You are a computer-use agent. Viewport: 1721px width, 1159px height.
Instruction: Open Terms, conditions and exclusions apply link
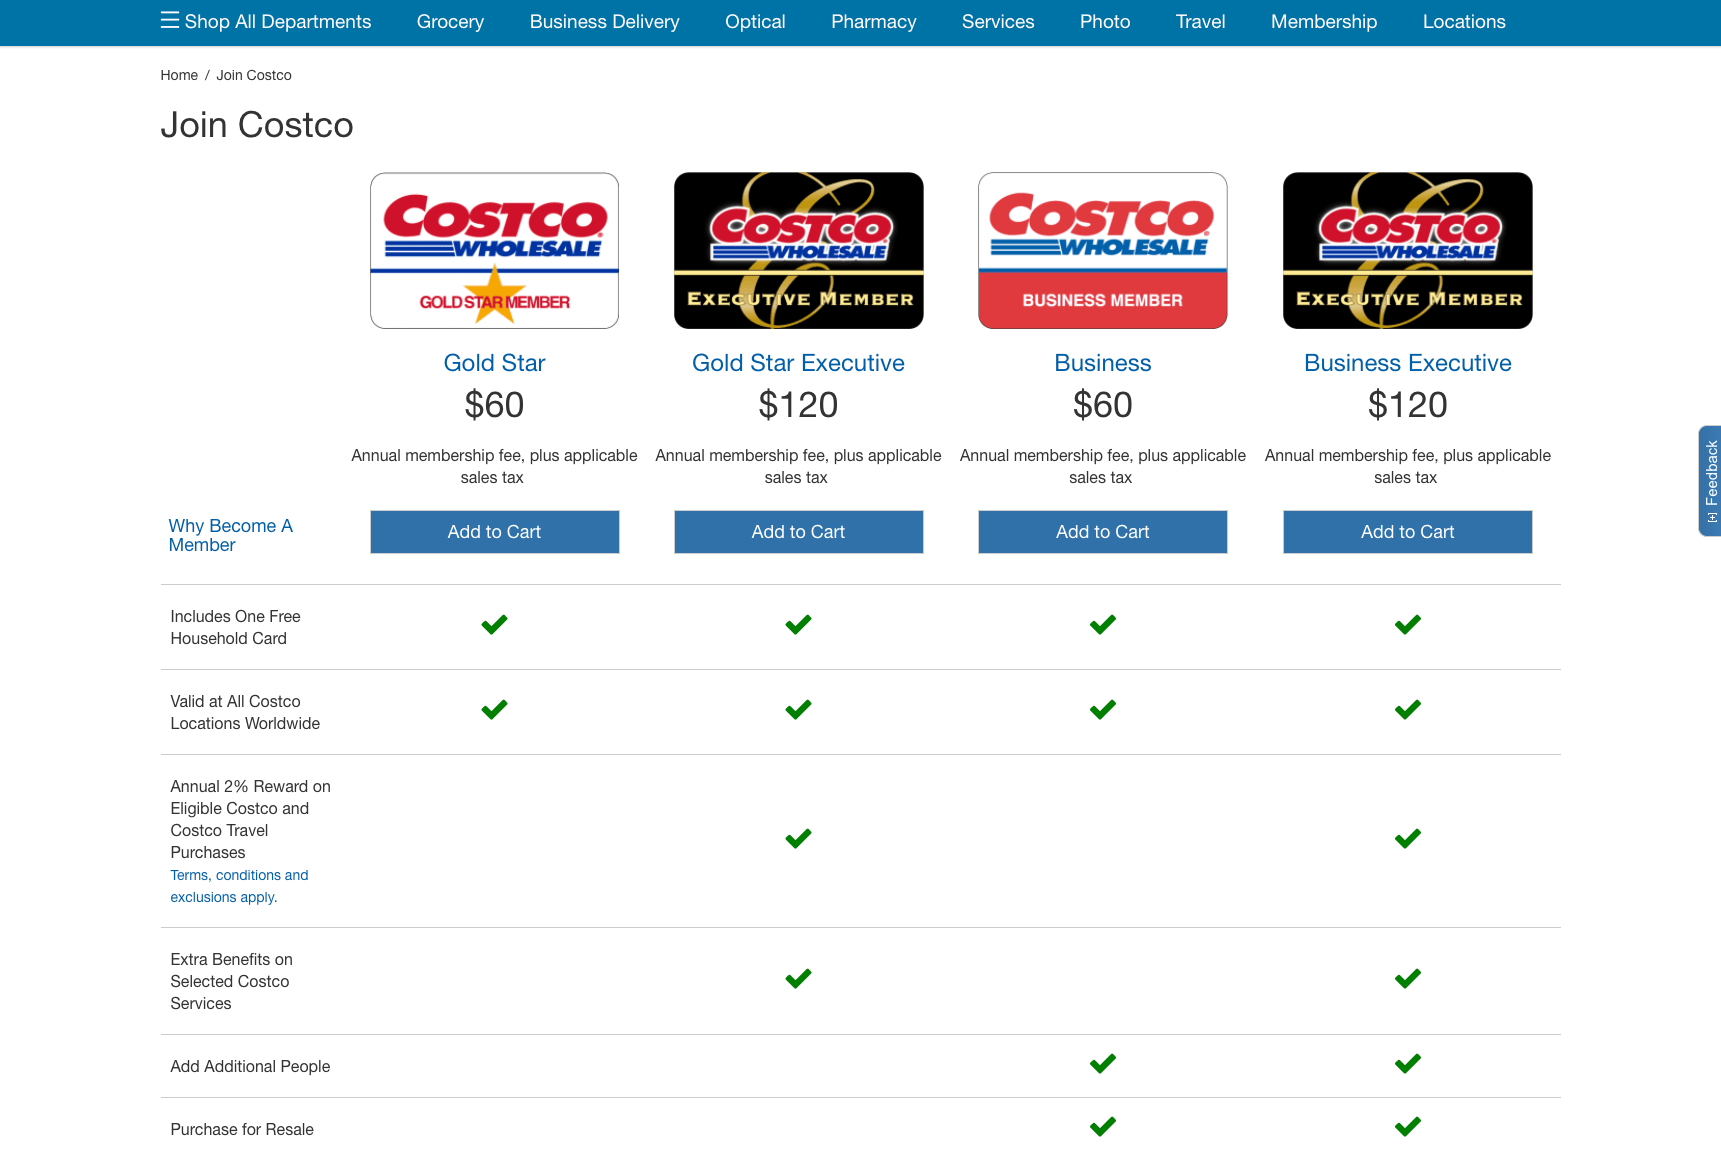(x=239, y=886)
